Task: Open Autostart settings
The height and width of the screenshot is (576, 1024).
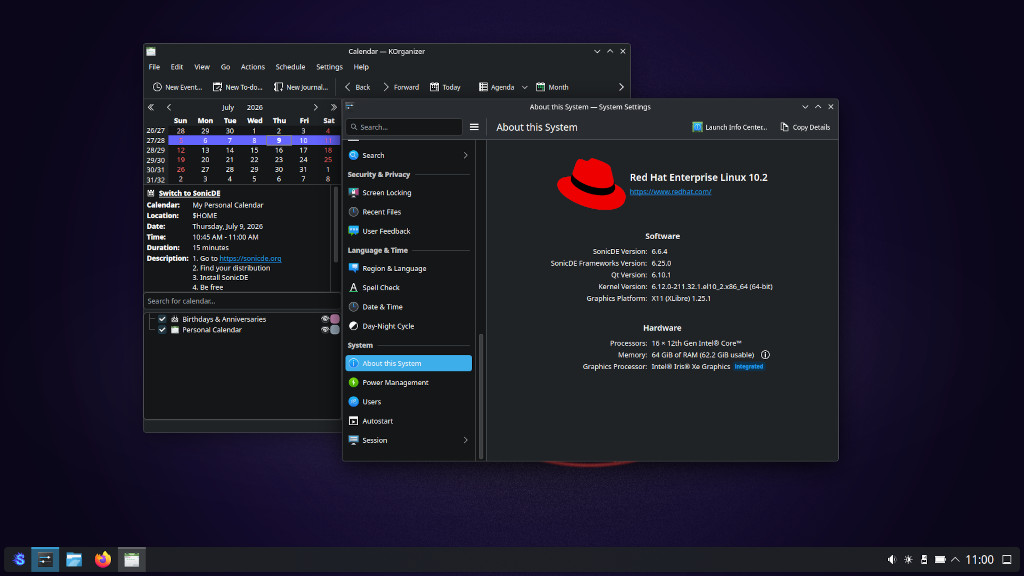Action: click(408, 421)
